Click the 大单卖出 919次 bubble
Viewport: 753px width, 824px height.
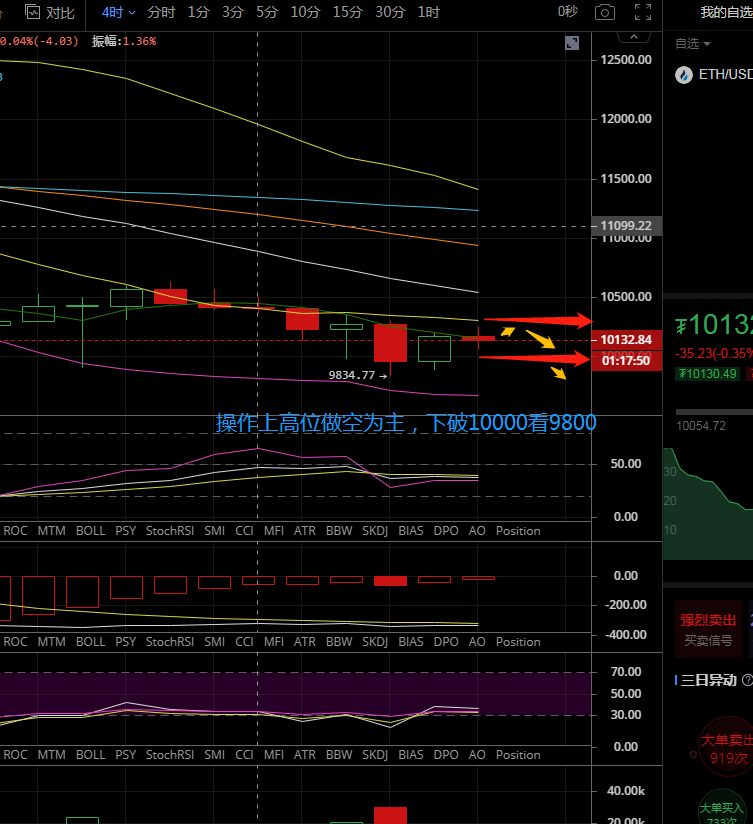coord(727,747)
